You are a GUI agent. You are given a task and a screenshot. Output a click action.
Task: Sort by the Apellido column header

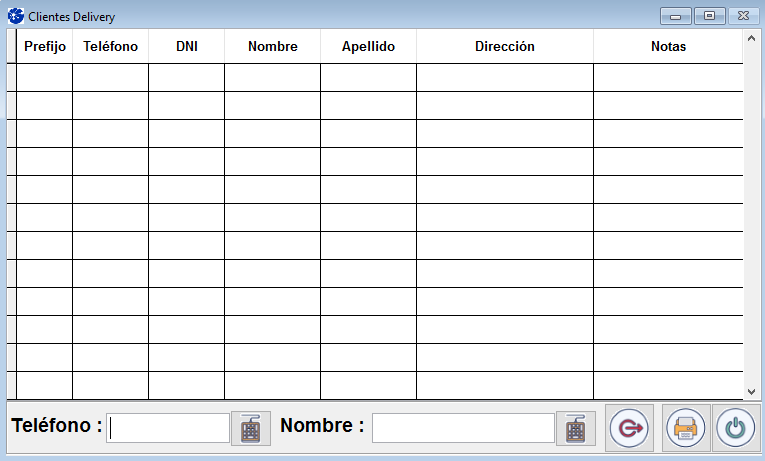point(368,47)
